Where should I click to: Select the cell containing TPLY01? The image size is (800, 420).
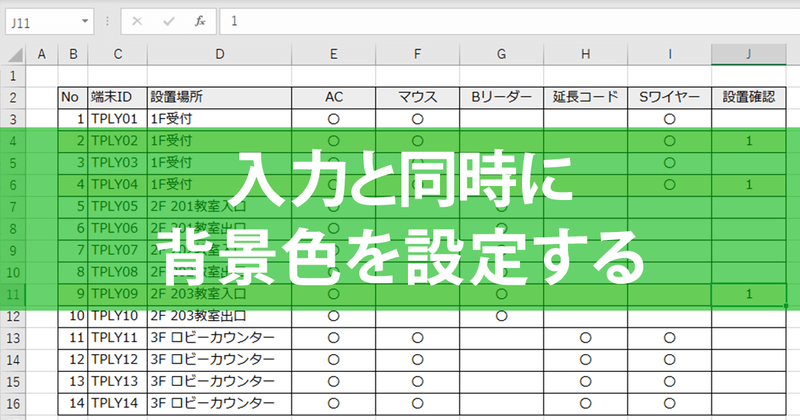click(117, 119)
